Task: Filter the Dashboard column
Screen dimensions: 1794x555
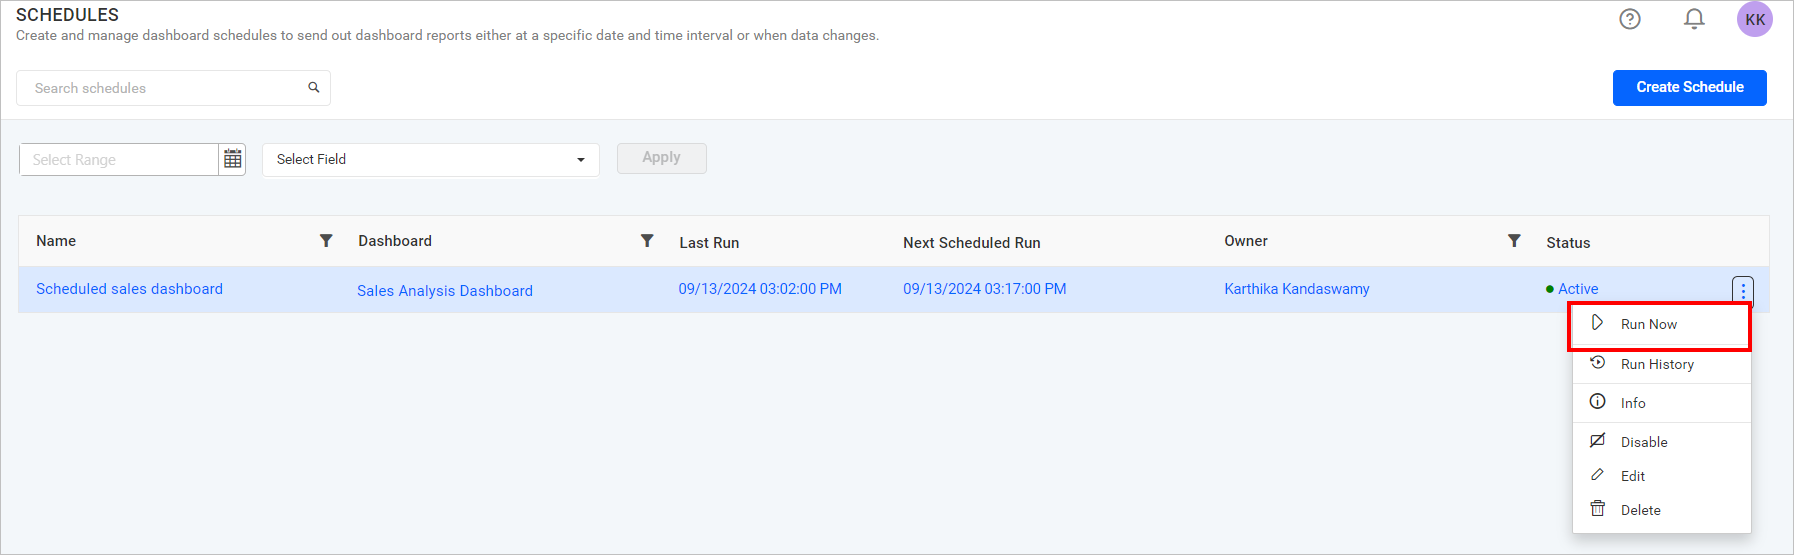Action: pos(647,241)
